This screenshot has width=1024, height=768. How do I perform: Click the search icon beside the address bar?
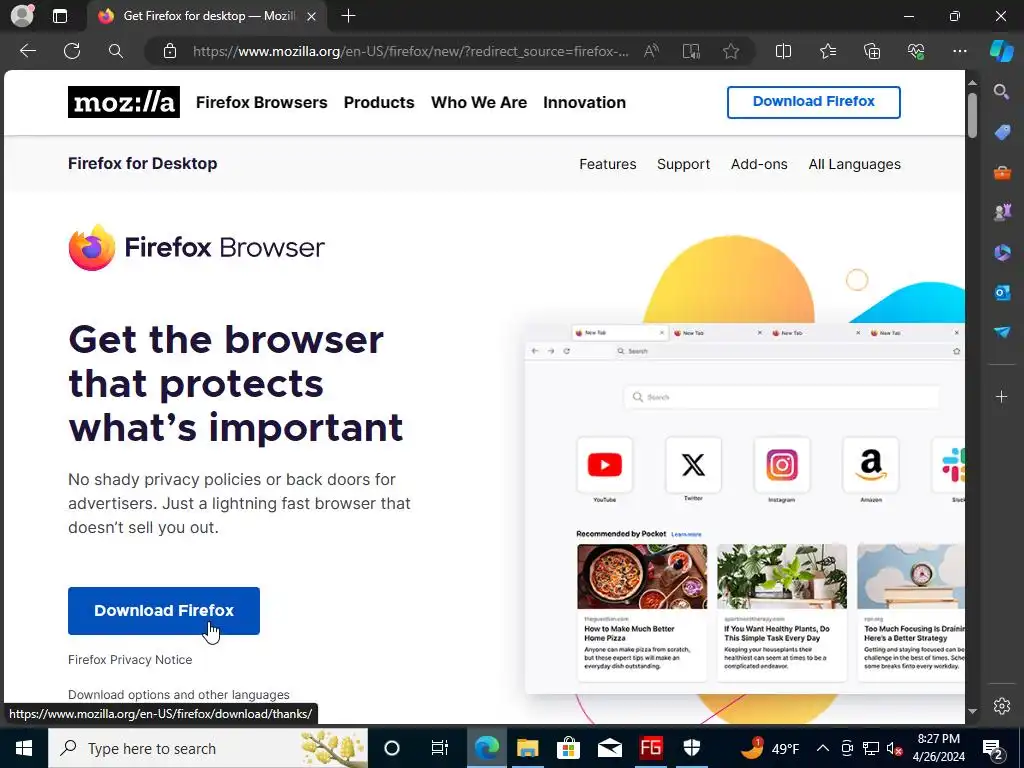pos(116,51)
